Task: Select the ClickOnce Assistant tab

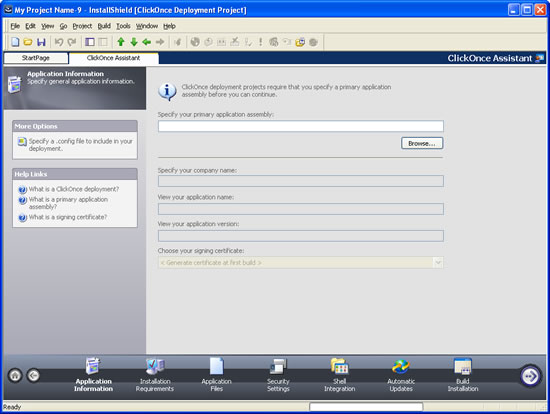Action: pos(113,58)
